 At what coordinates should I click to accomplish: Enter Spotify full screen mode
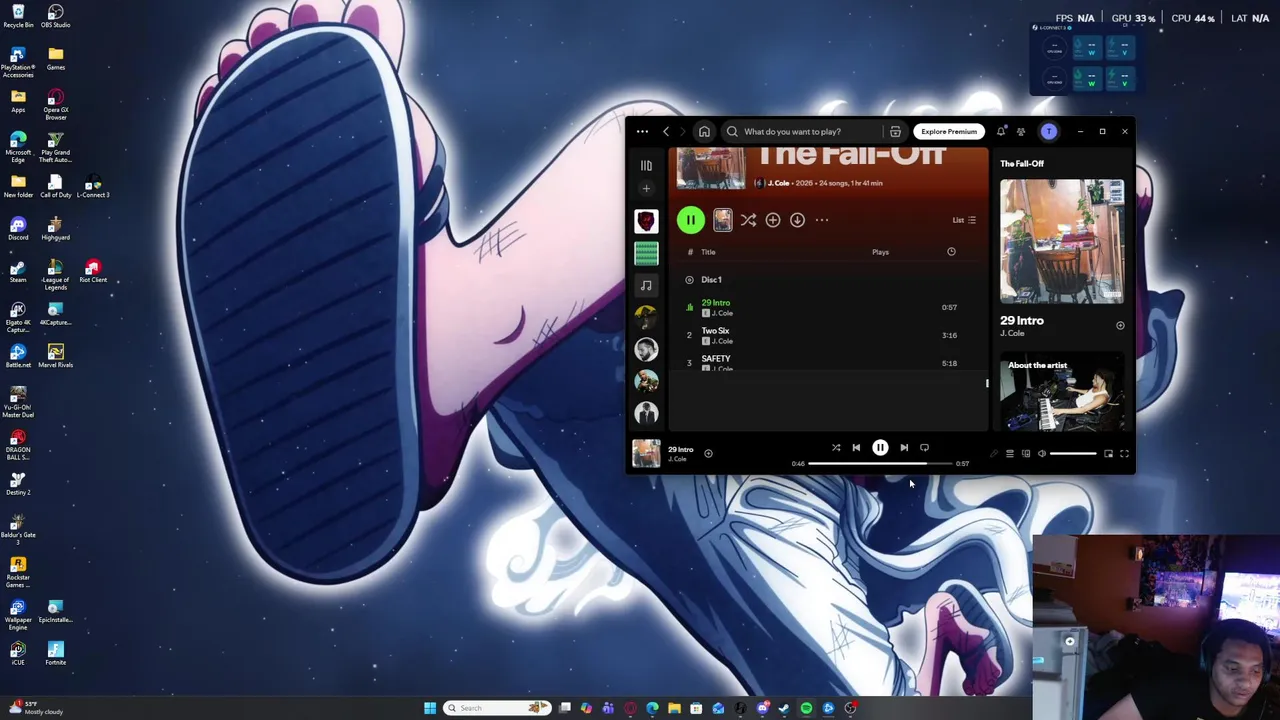tap(1124, 454)
